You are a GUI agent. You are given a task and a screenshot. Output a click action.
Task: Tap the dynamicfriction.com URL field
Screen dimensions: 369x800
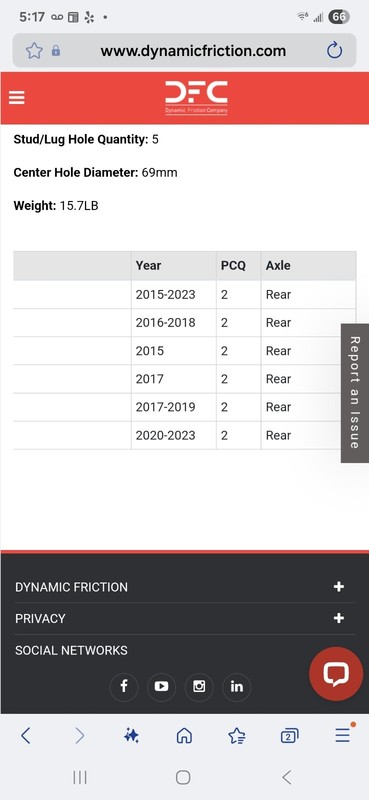pyautogui.click(x=193, y=51)
